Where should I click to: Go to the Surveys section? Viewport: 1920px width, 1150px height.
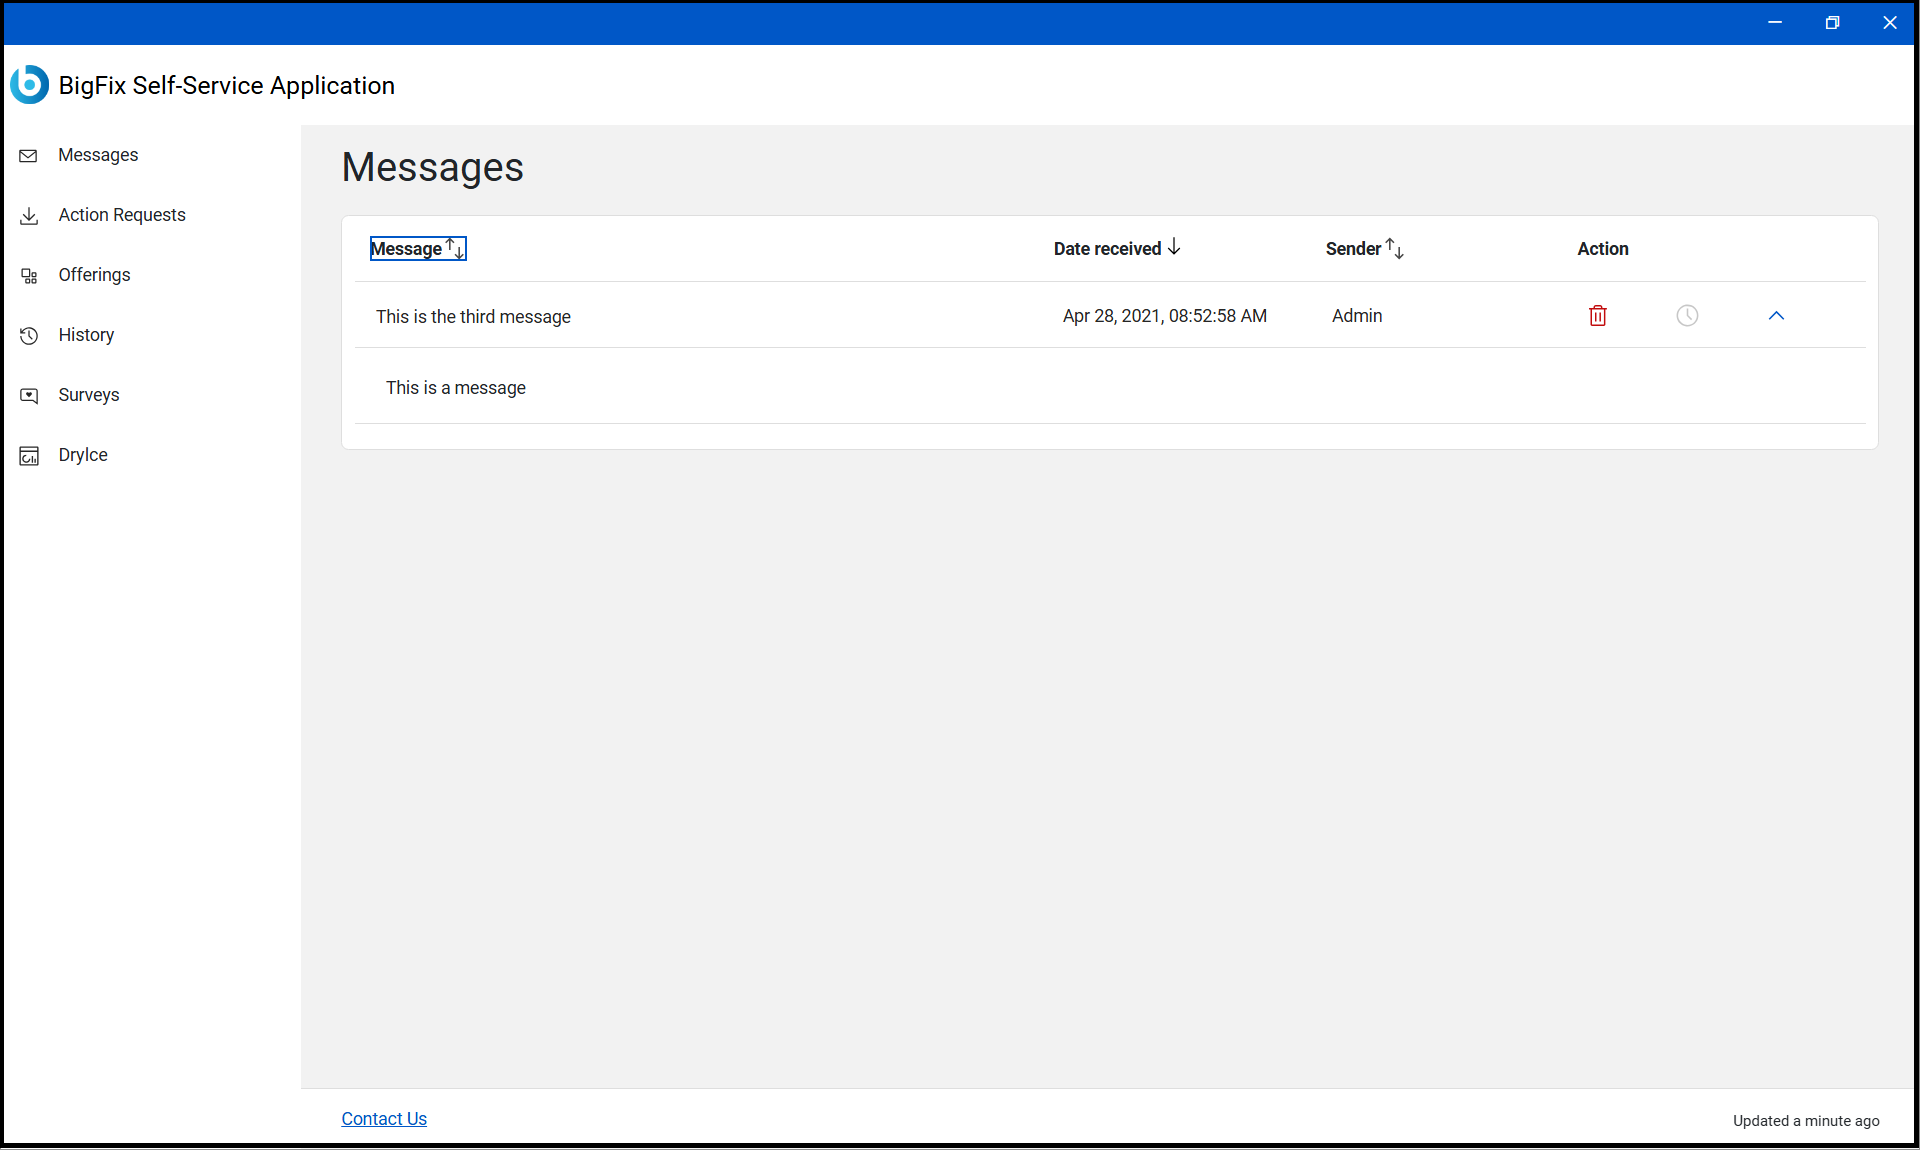pyautogui.click(x=88, y=395)
